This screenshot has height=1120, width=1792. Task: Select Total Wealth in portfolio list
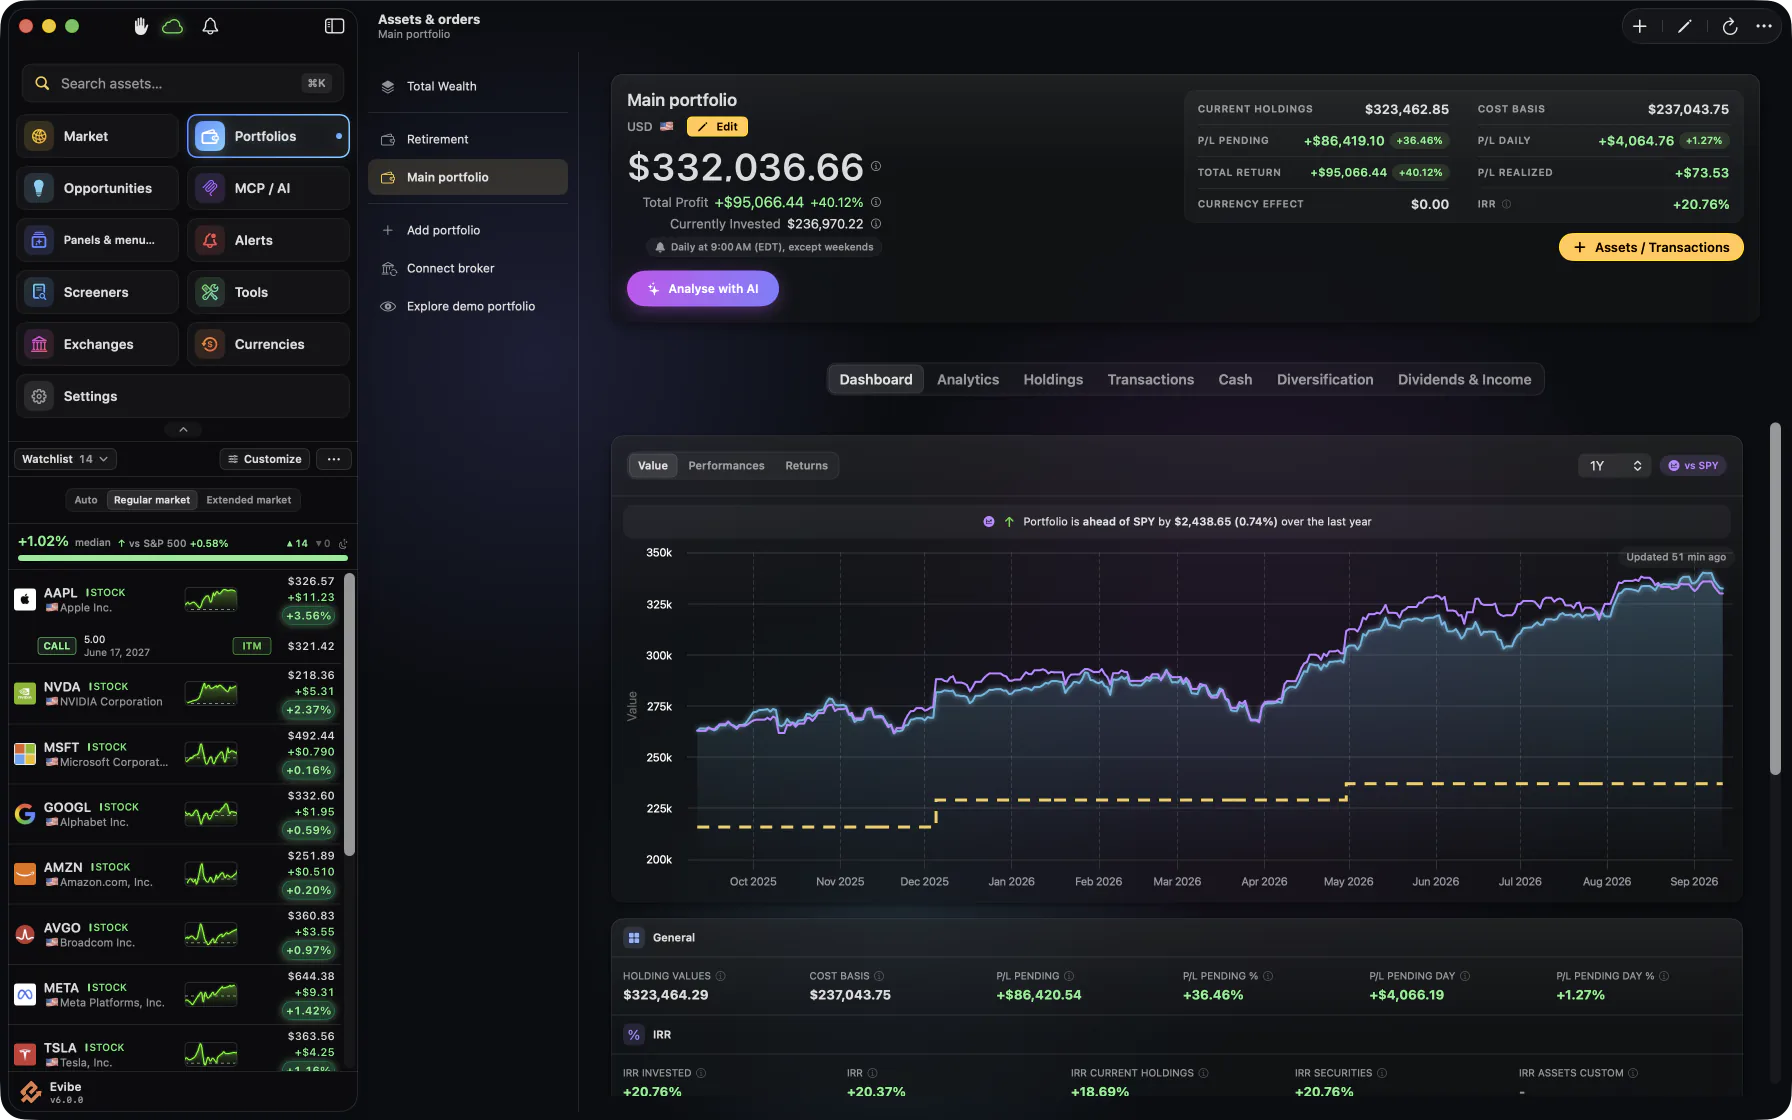[468, 86]
